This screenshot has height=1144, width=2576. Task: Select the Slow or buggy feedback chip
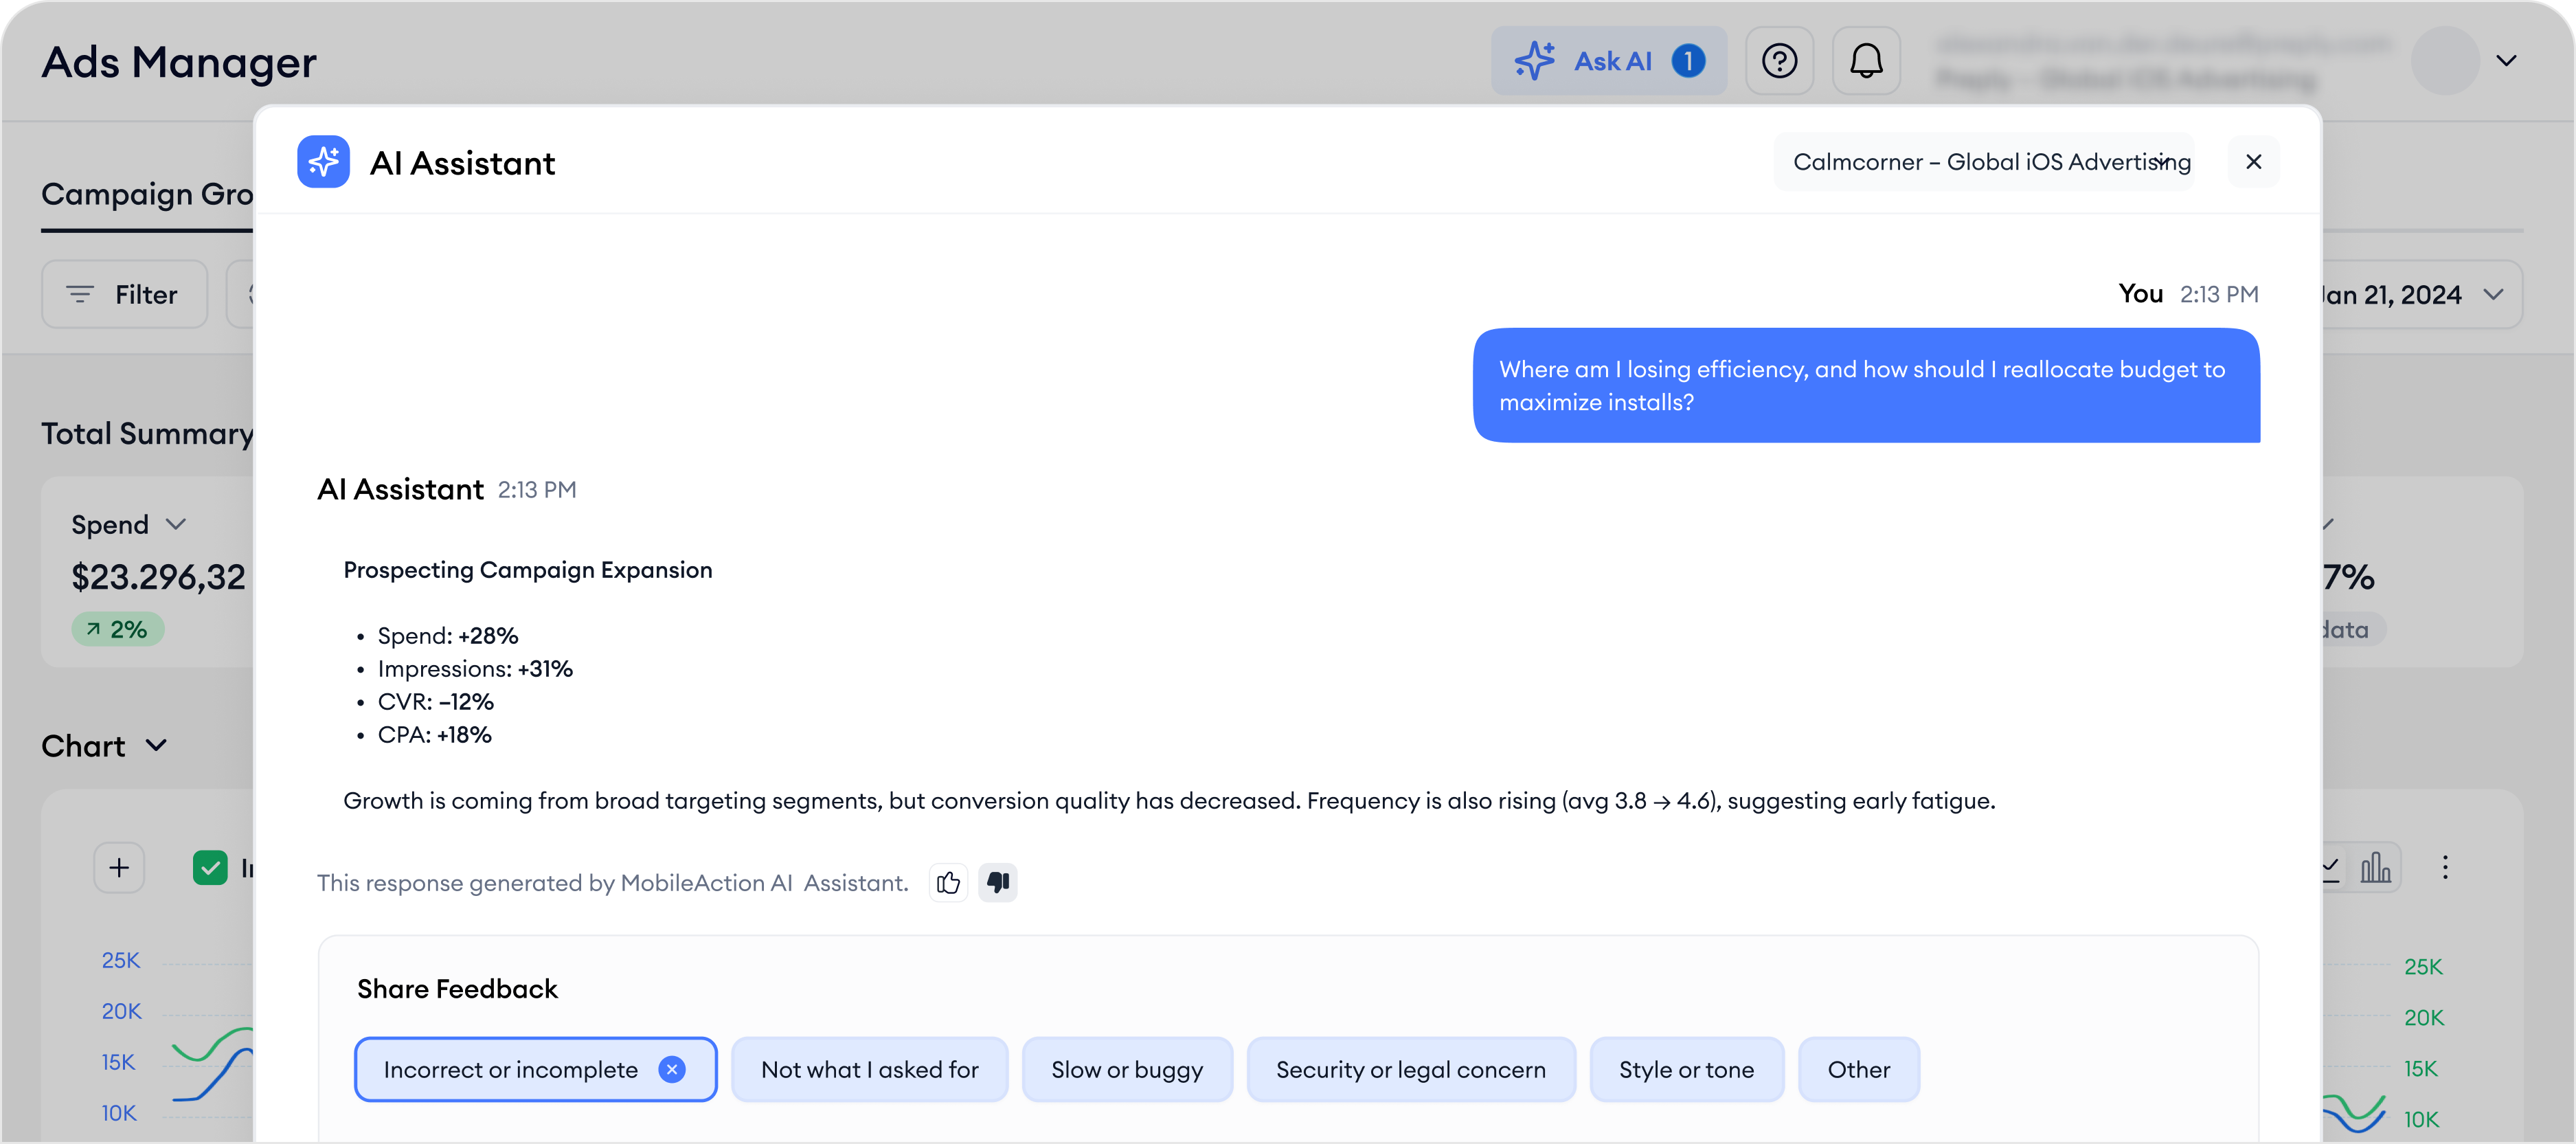click(x=1126, y=1069)
